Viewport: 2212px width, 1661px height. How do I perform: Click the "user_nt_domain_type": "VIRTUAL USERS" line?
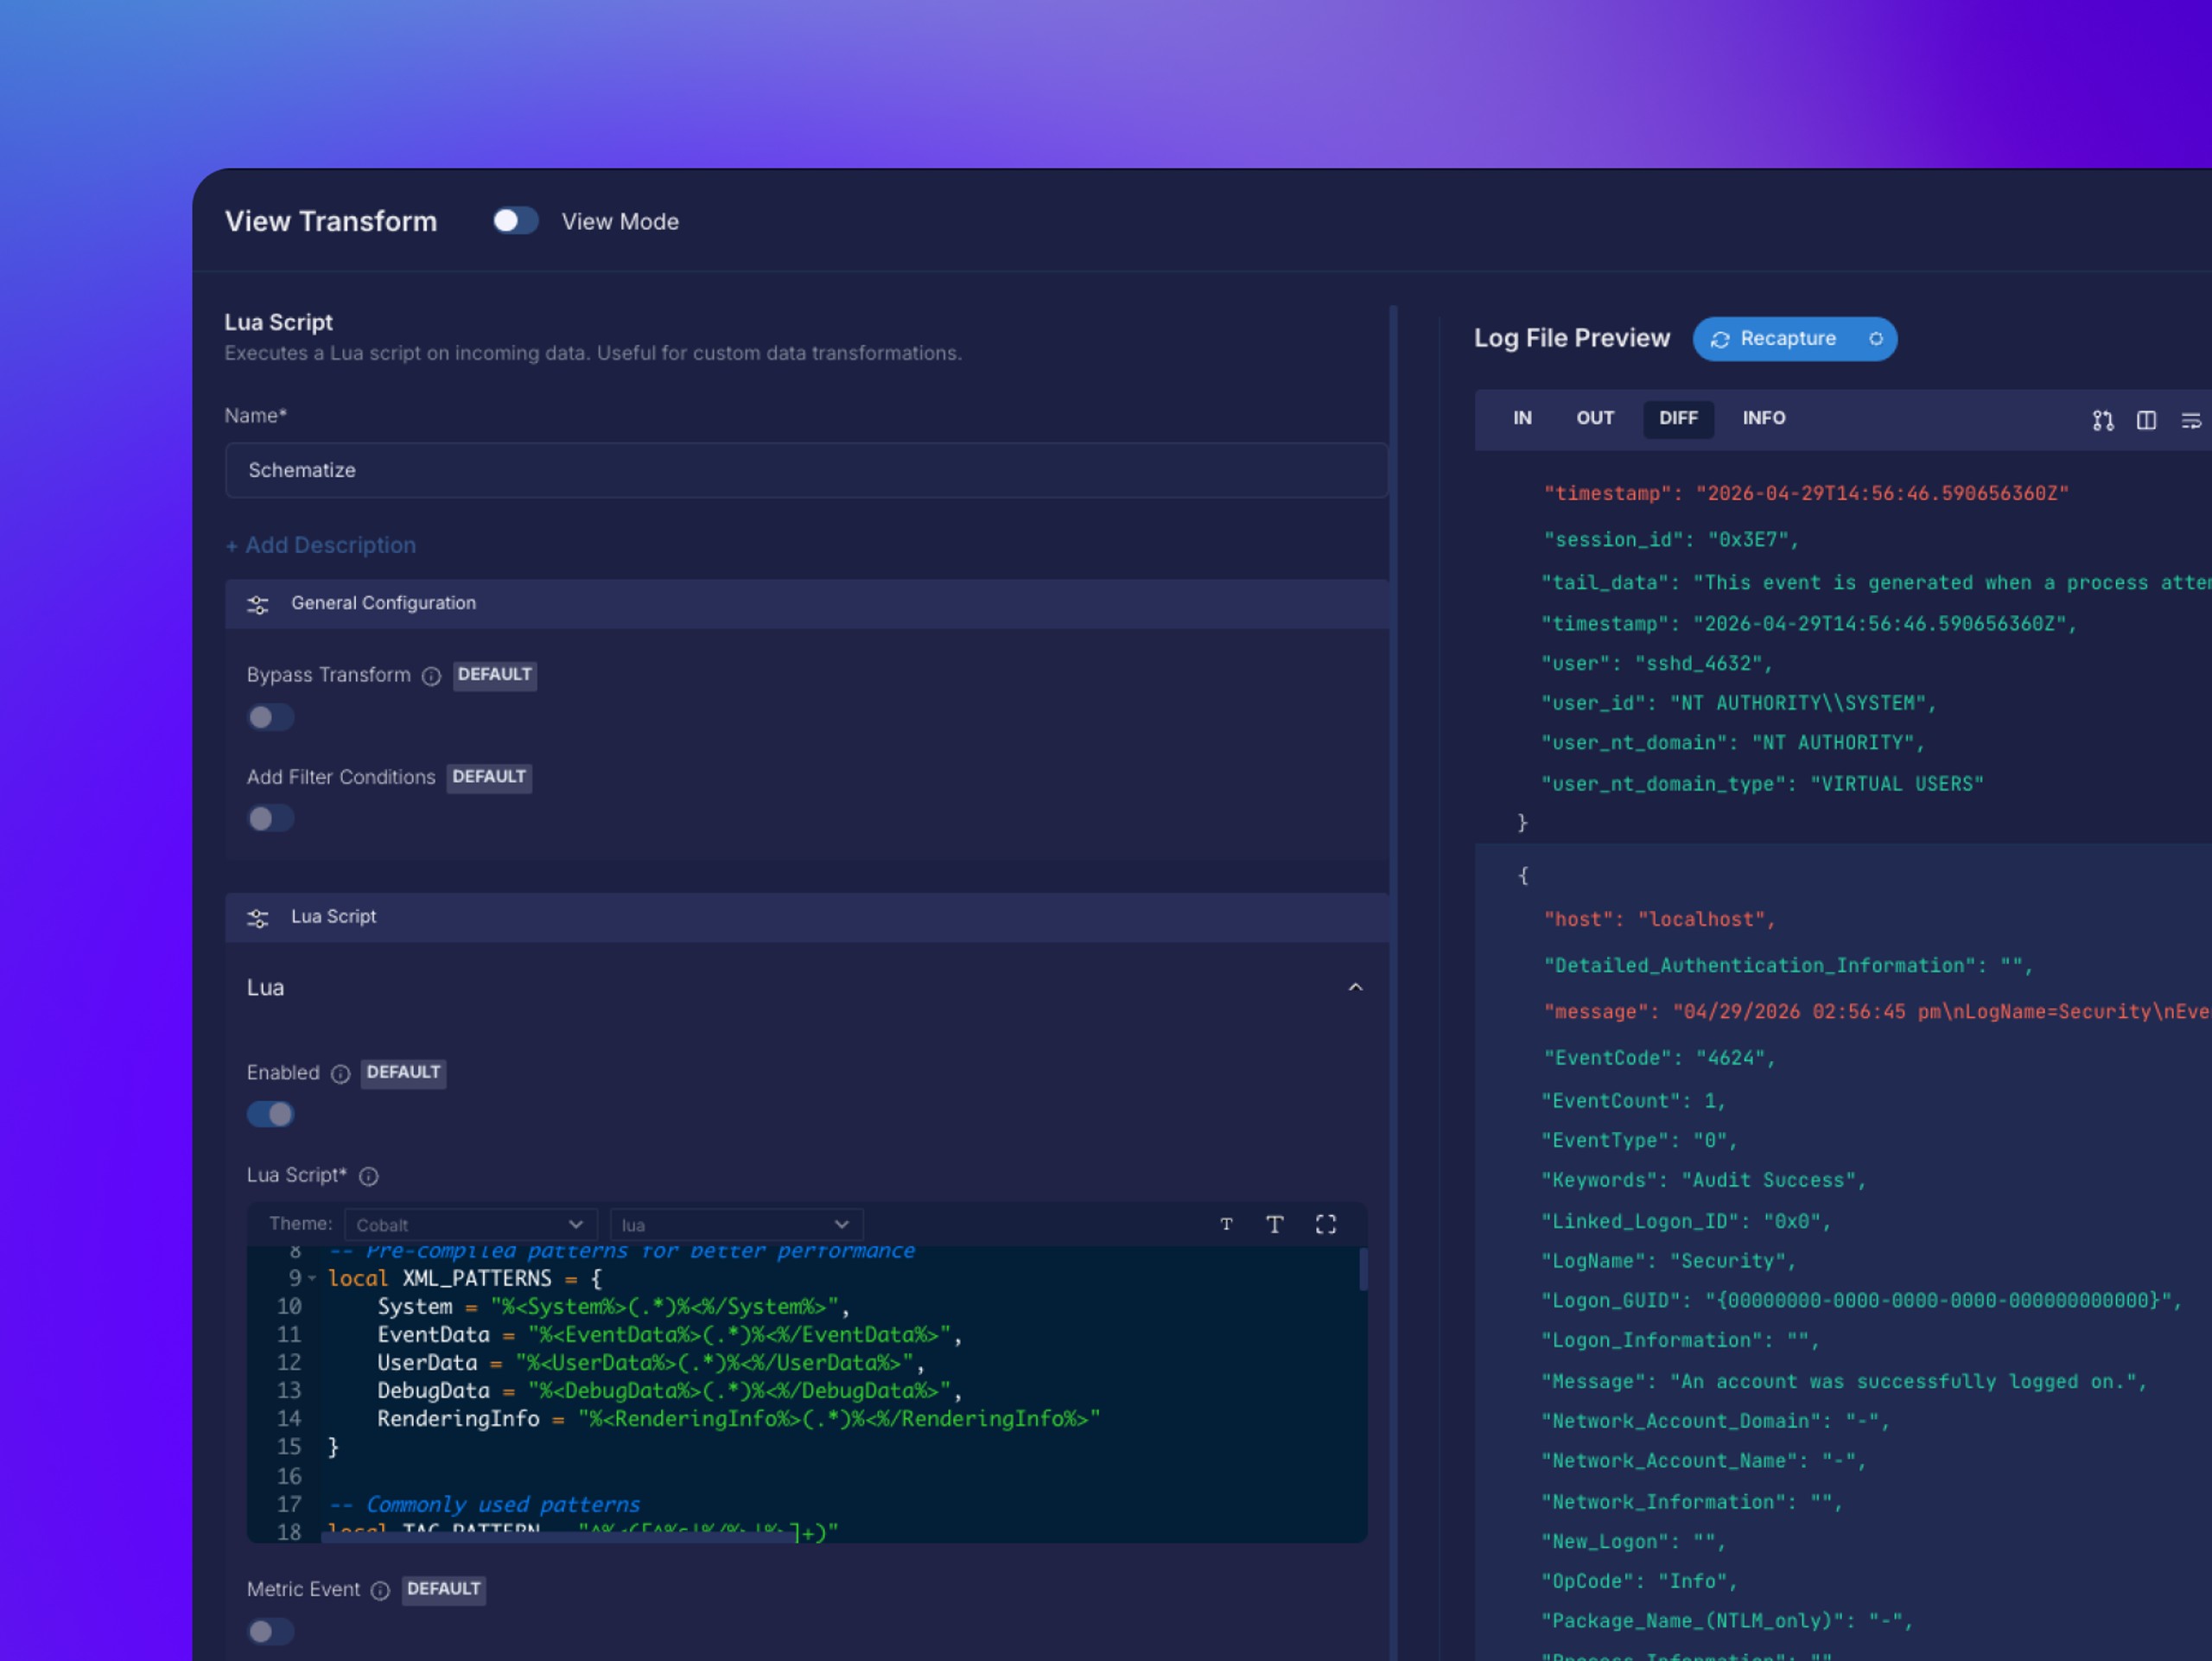[1763, 784]
